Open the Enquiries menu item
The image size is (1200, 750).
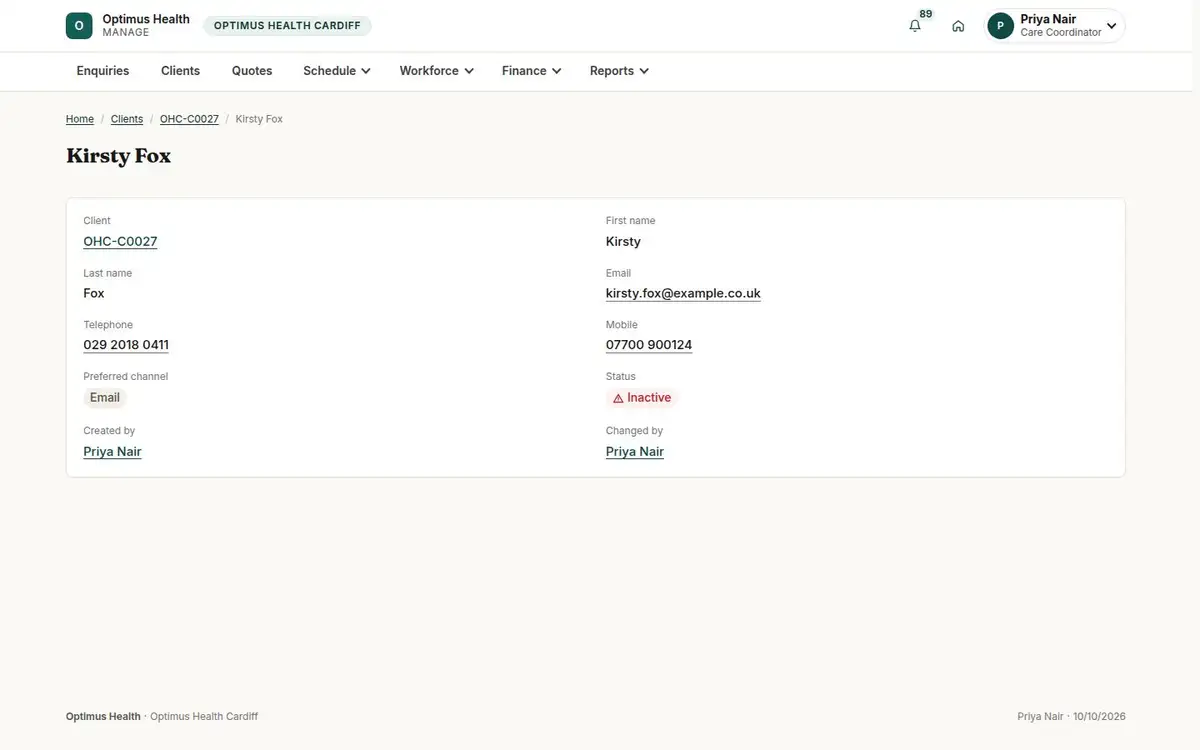(103, 71)
